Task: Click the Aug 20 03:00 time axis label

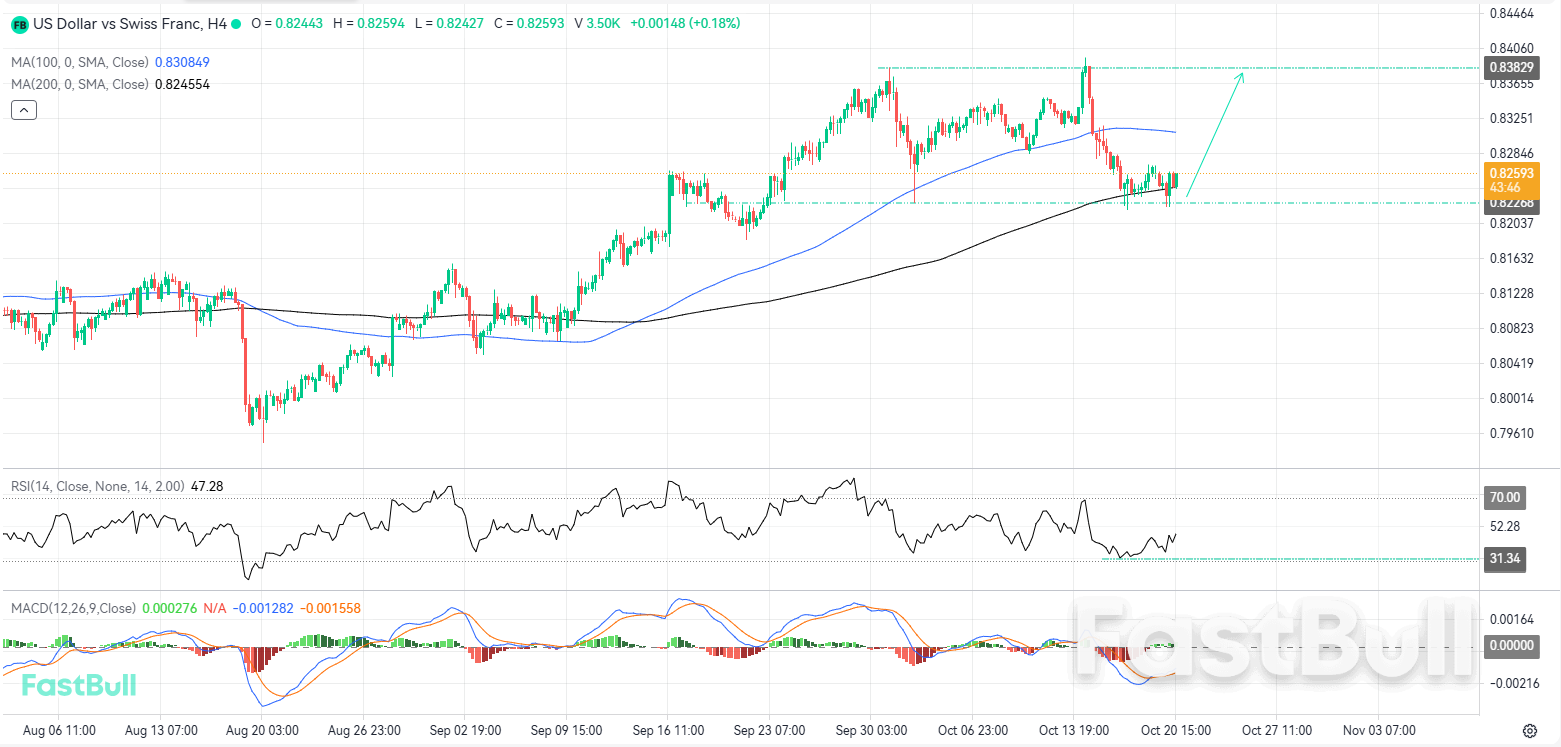Action: click(261, 730)
